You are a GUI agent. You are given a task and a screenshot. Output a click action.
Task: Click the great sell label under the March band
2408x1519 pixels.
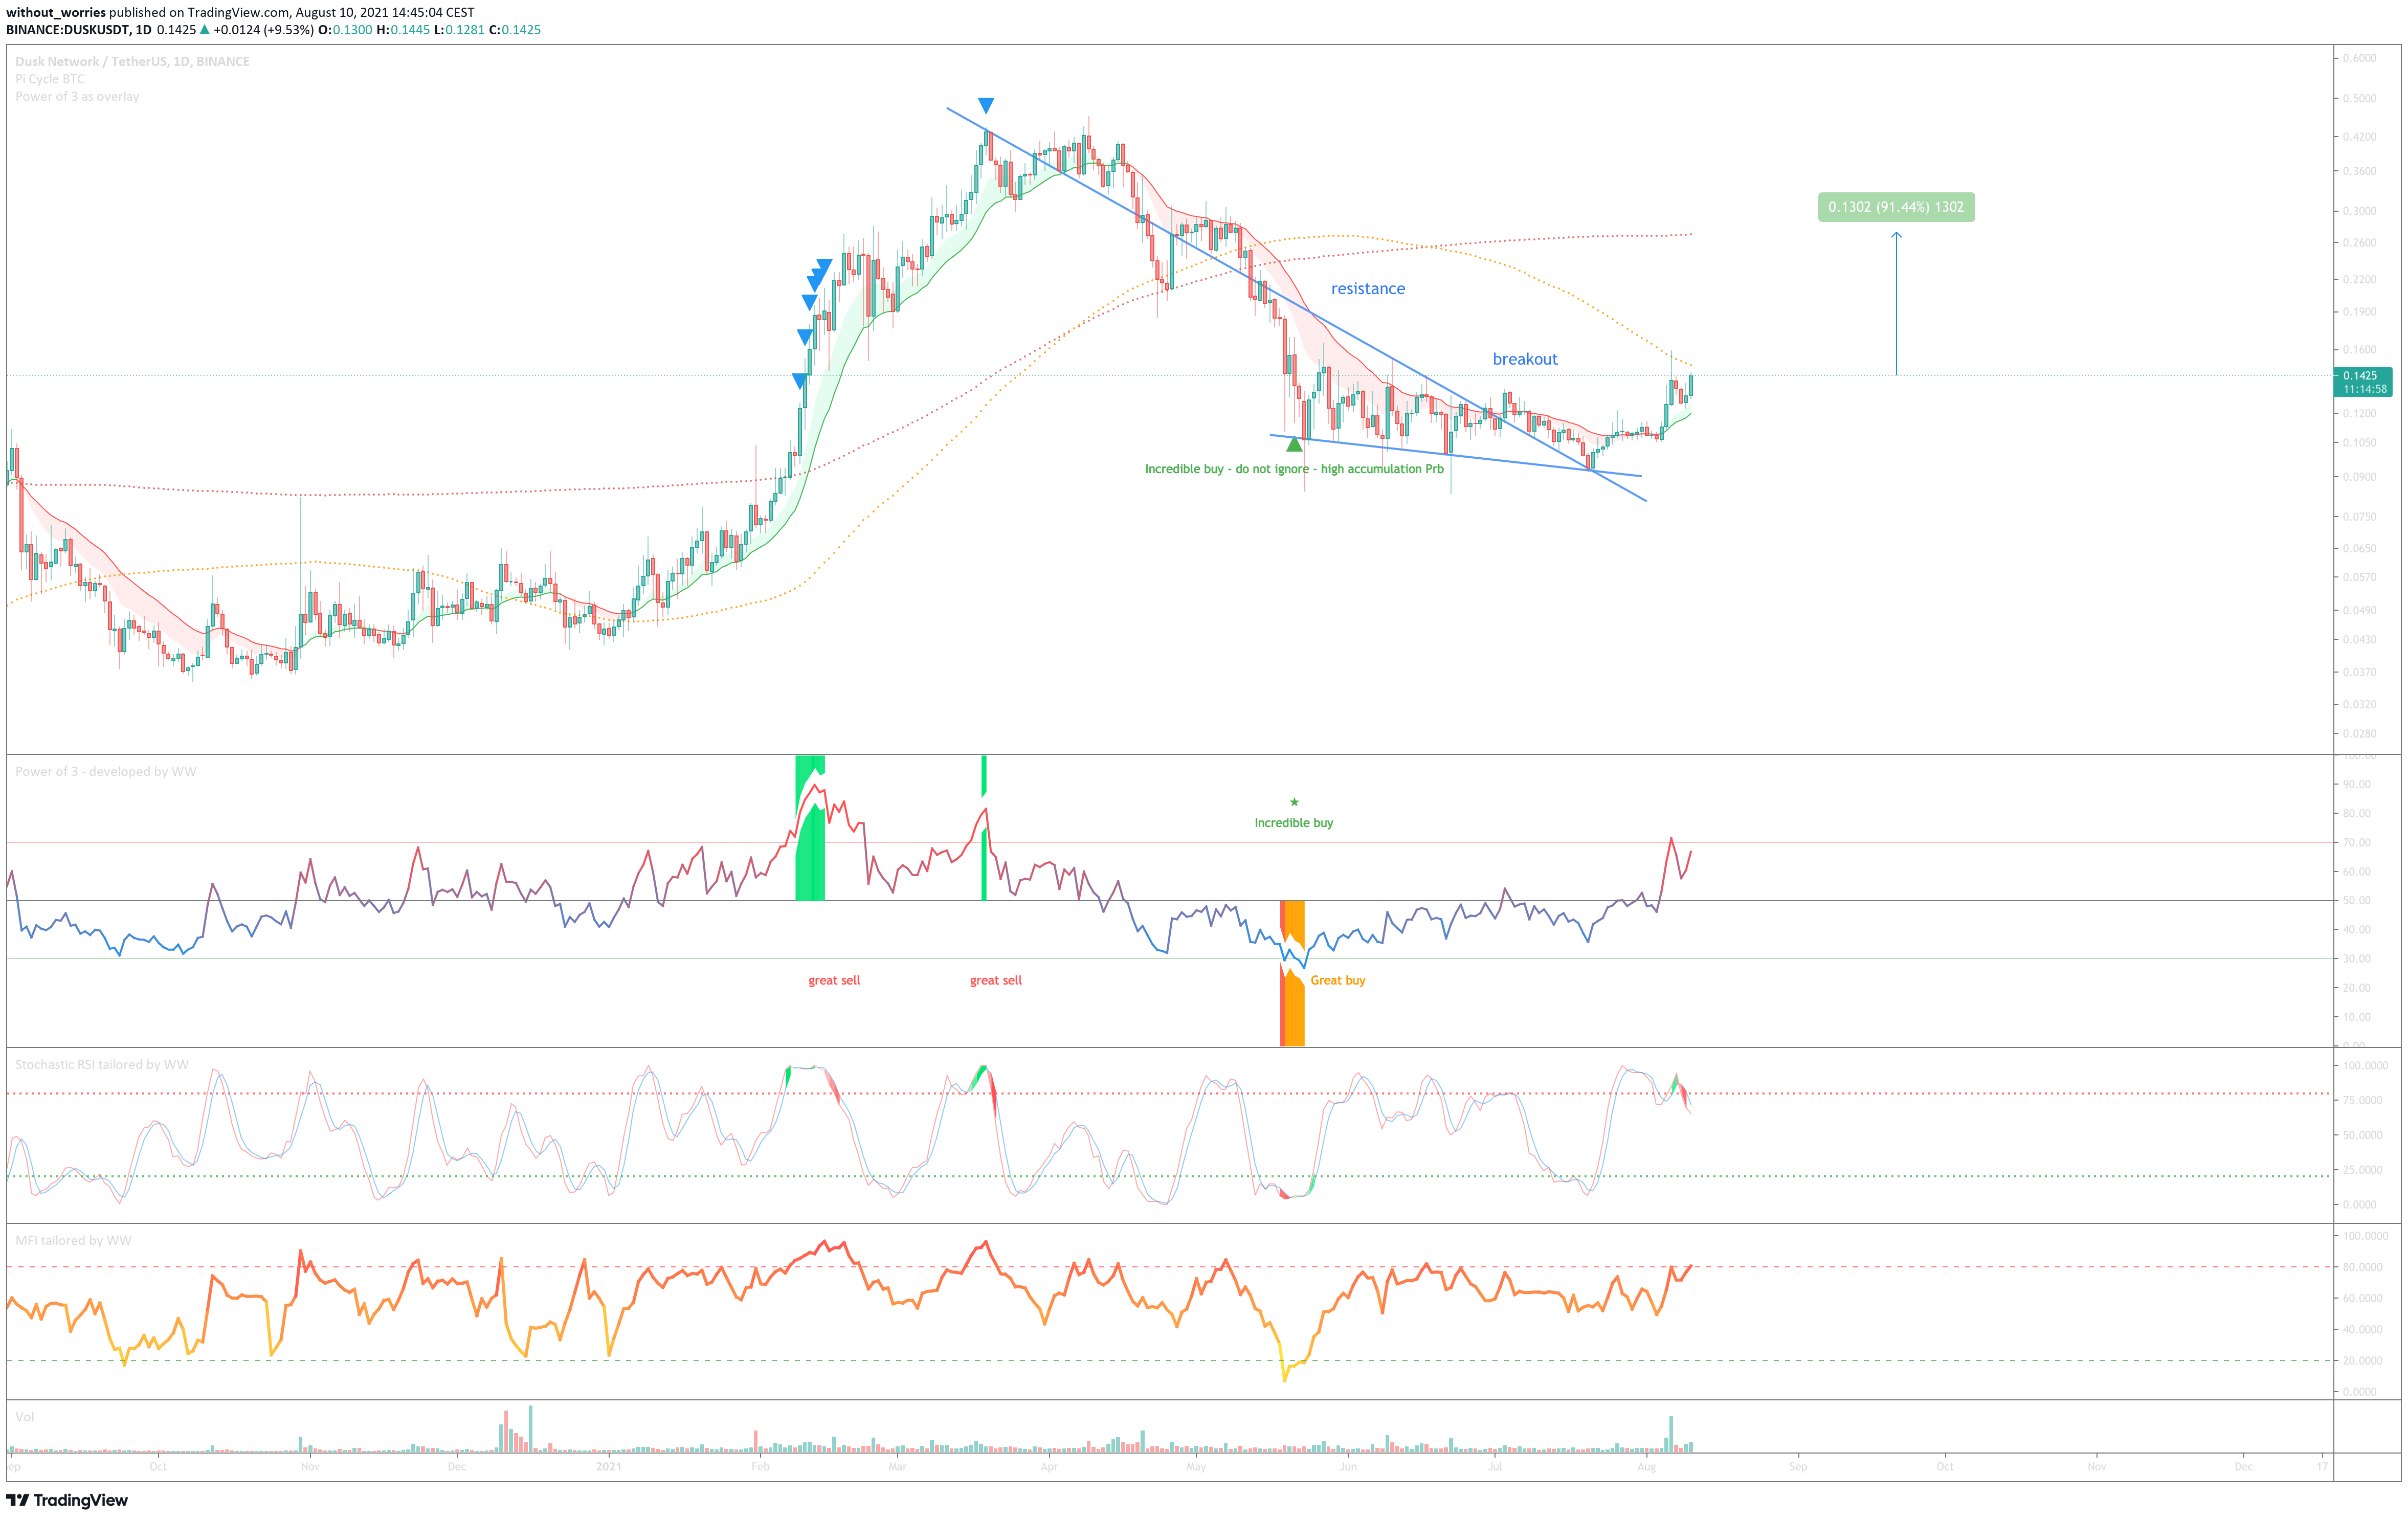click(996, 980)
